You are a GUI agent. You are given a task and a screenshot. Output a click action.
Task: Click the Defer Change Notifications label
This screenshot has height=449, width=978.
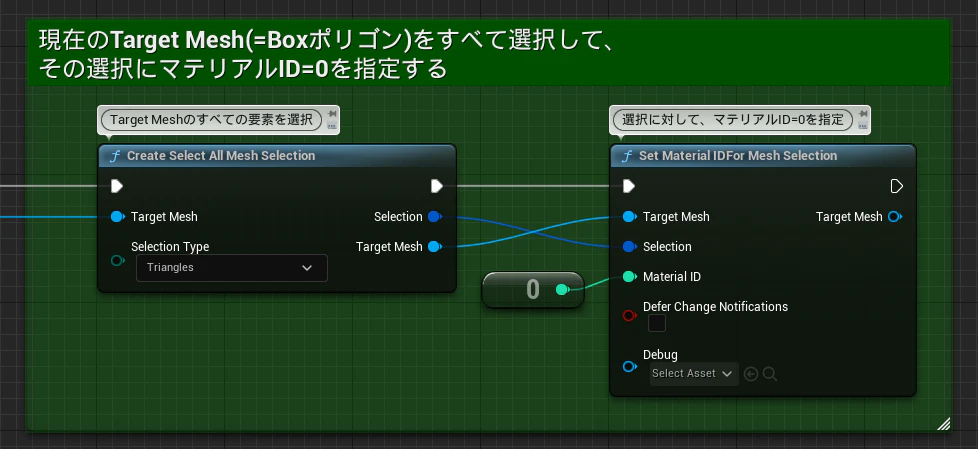click(x=715, y=306)
